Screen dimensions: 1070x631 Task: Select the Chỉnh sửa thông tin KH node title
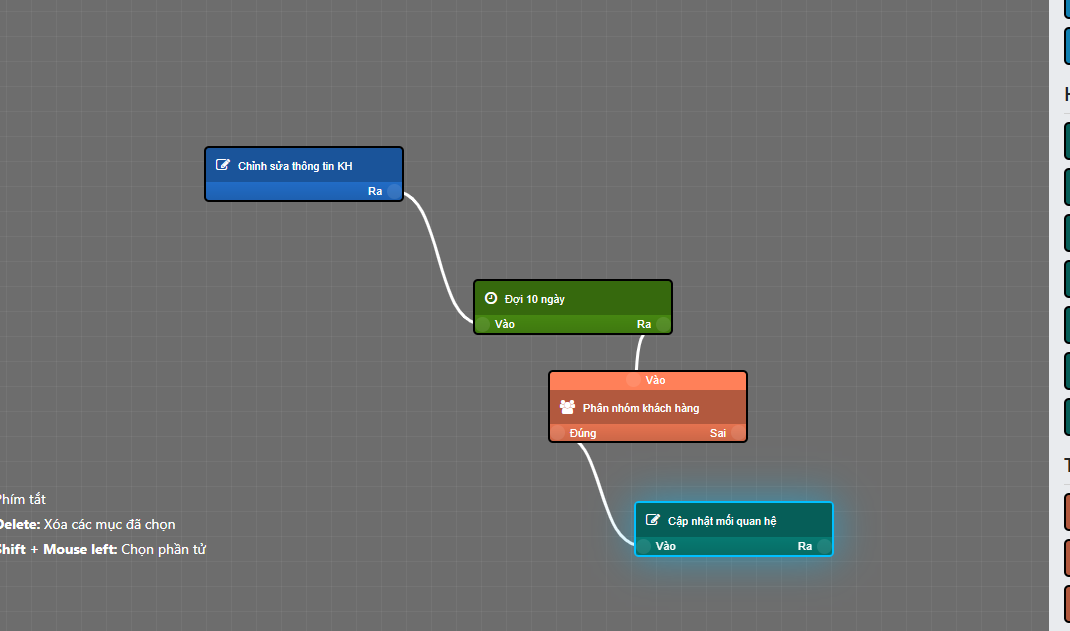295,166
